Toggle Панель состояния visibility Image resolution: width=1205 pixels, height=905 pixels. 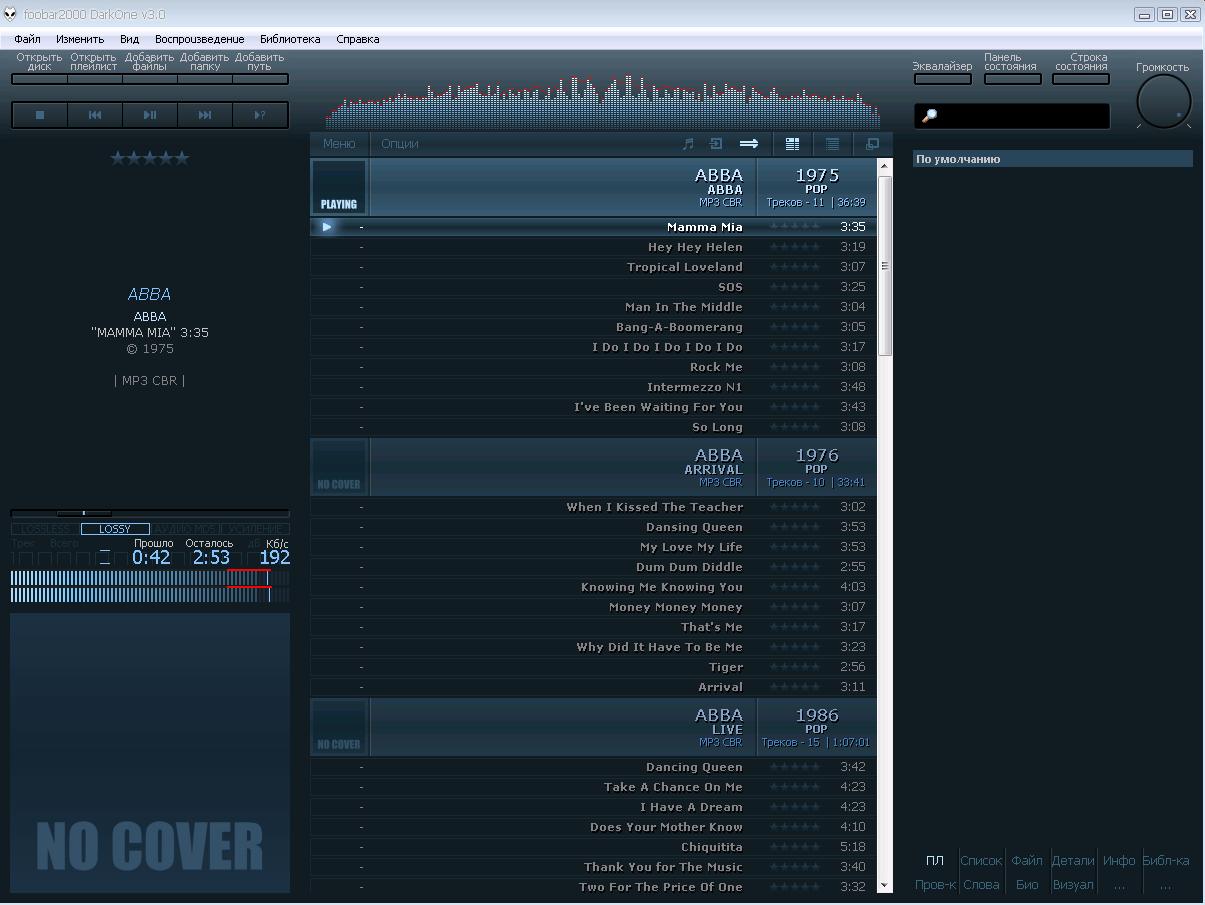click(1012, 78)
